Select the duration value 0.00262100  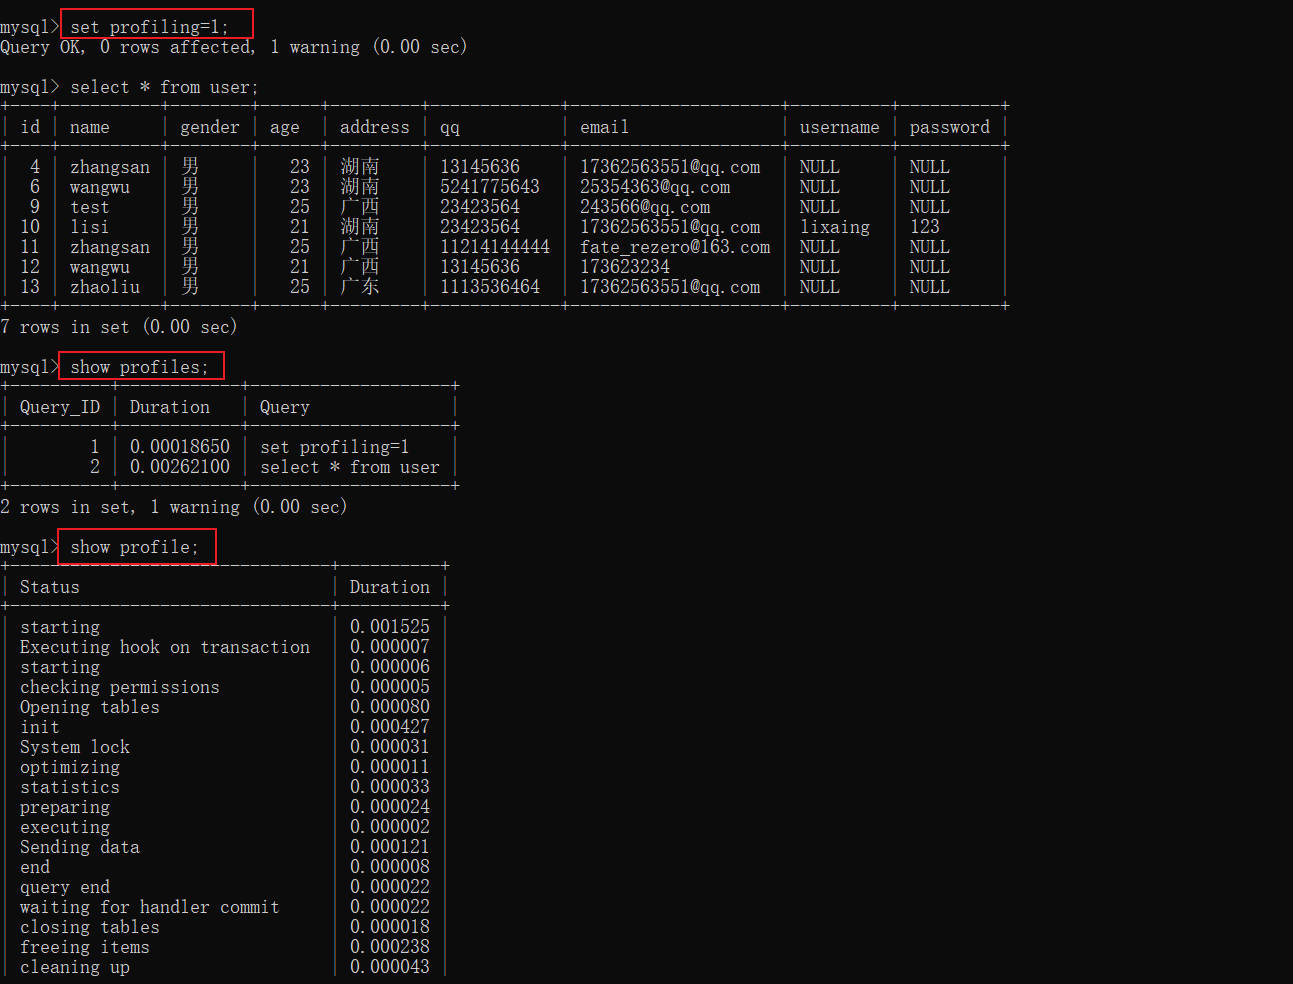point(180,467)
